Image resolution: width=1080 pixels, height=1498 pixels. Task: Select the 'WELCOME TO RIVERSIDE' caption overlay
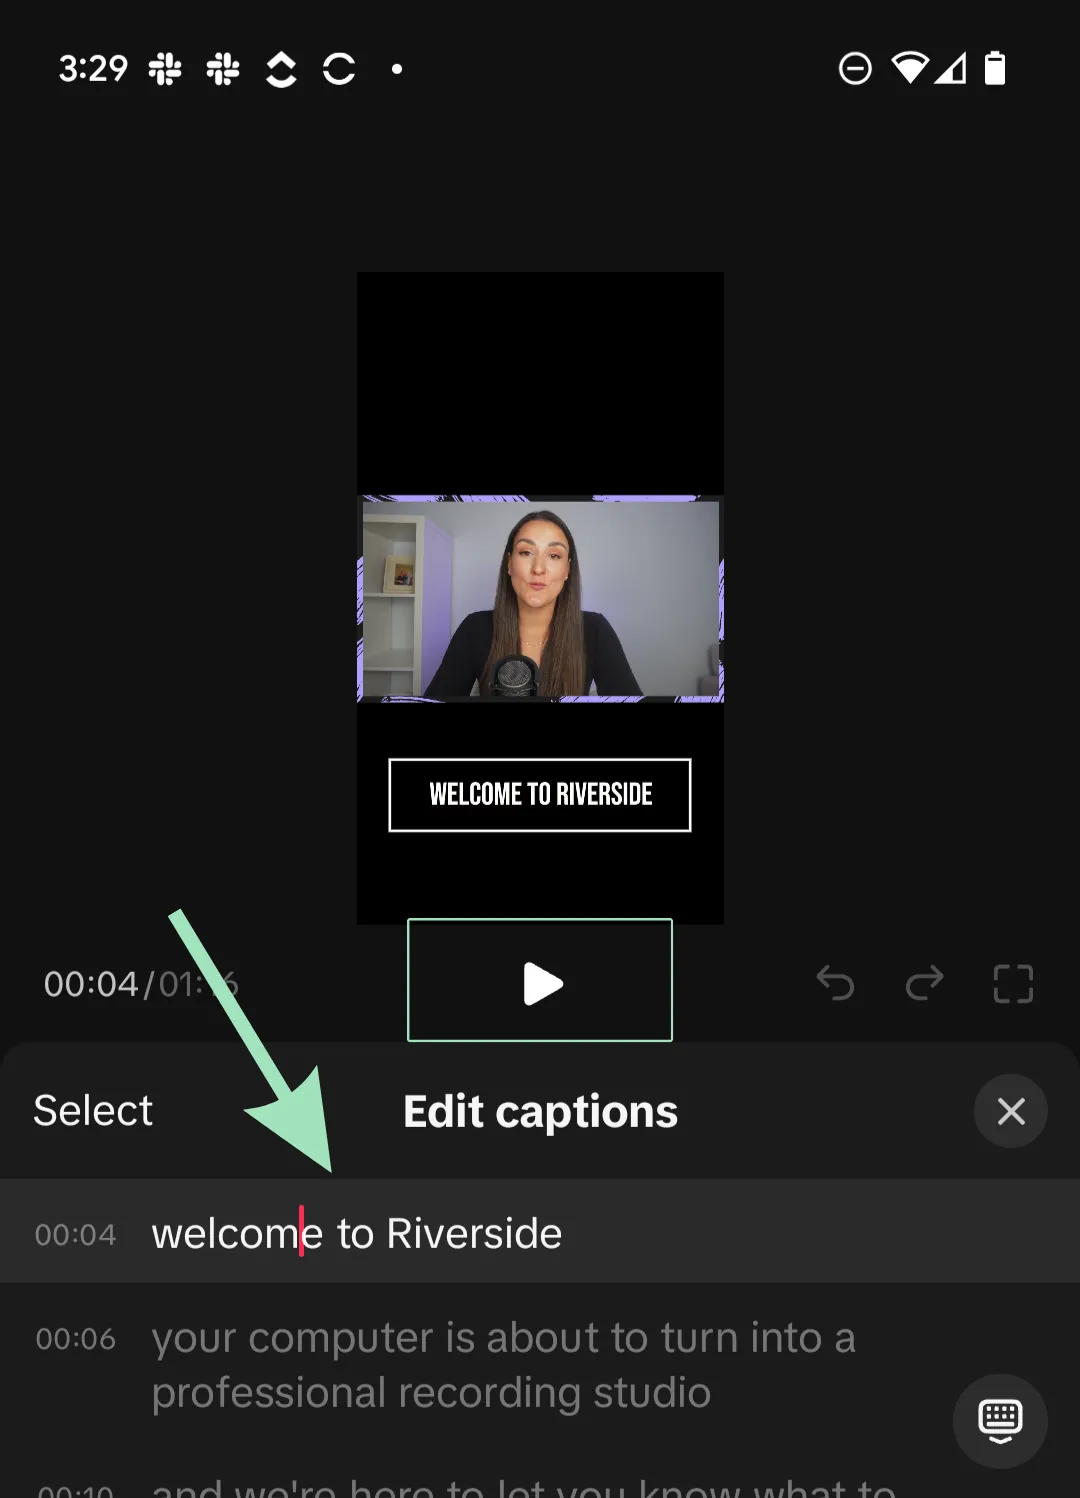(x=540, y=795)
